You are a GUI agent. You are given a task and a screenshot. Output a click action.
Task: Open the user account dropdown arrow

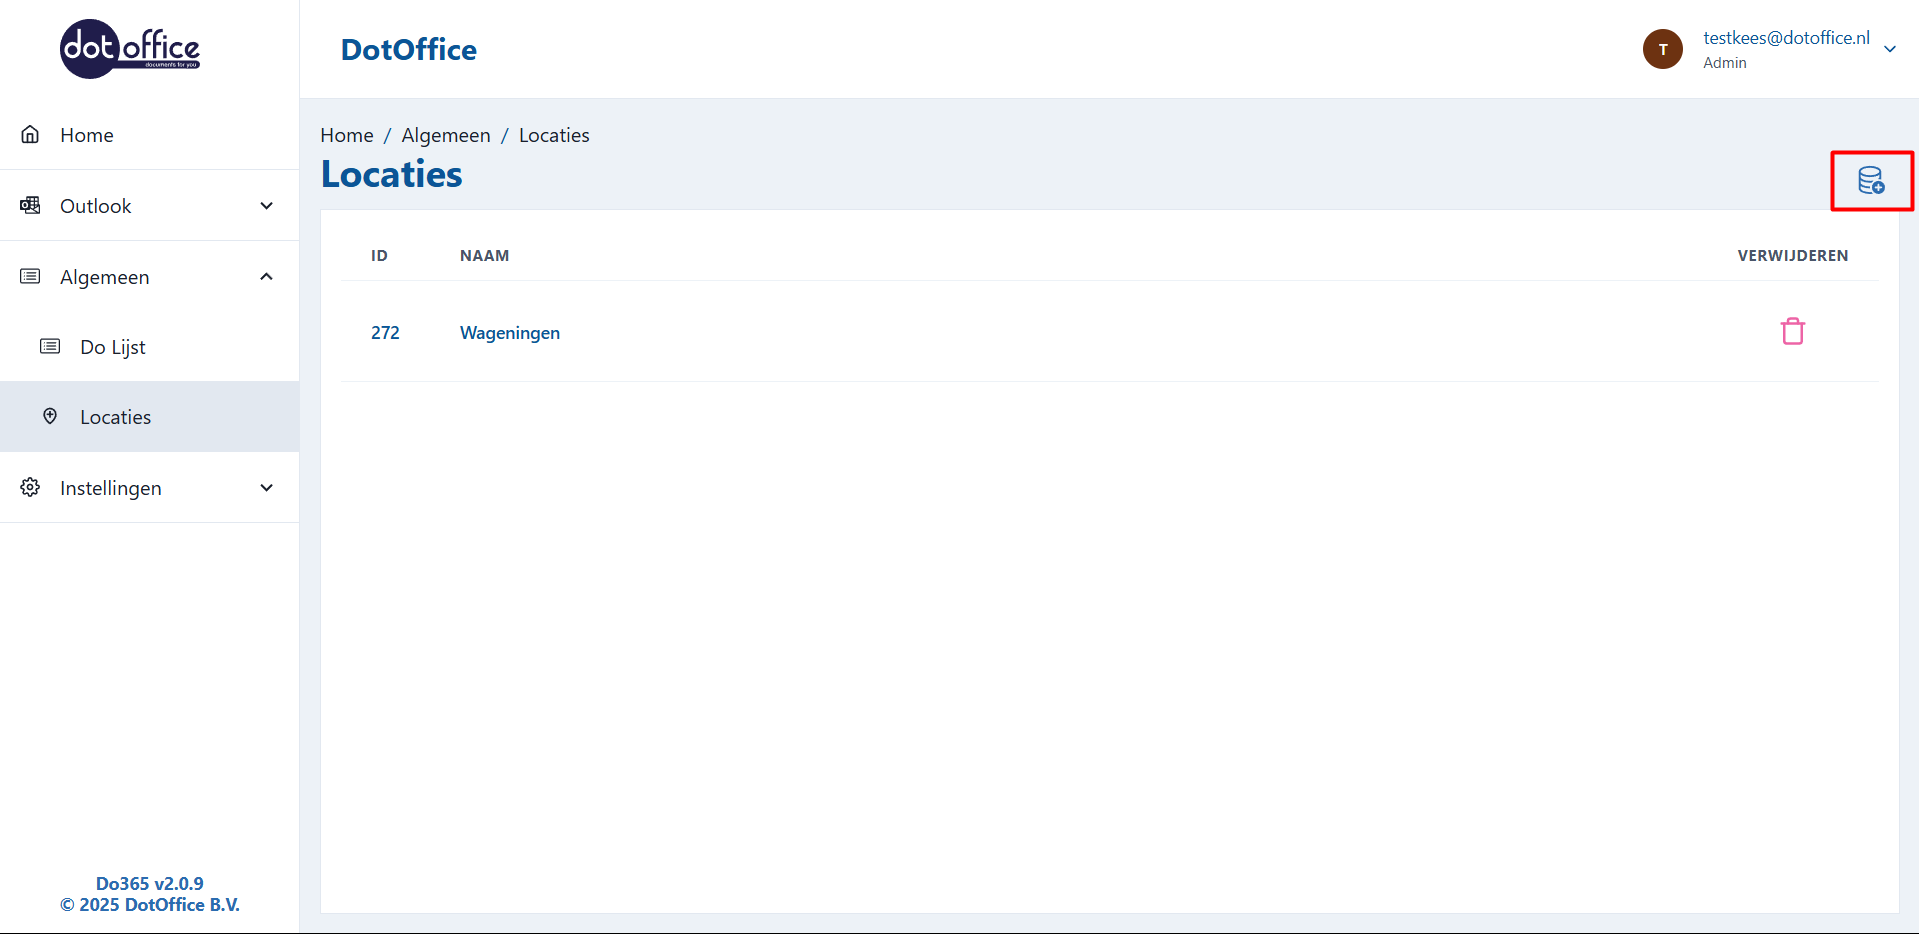click(1889, 49)
